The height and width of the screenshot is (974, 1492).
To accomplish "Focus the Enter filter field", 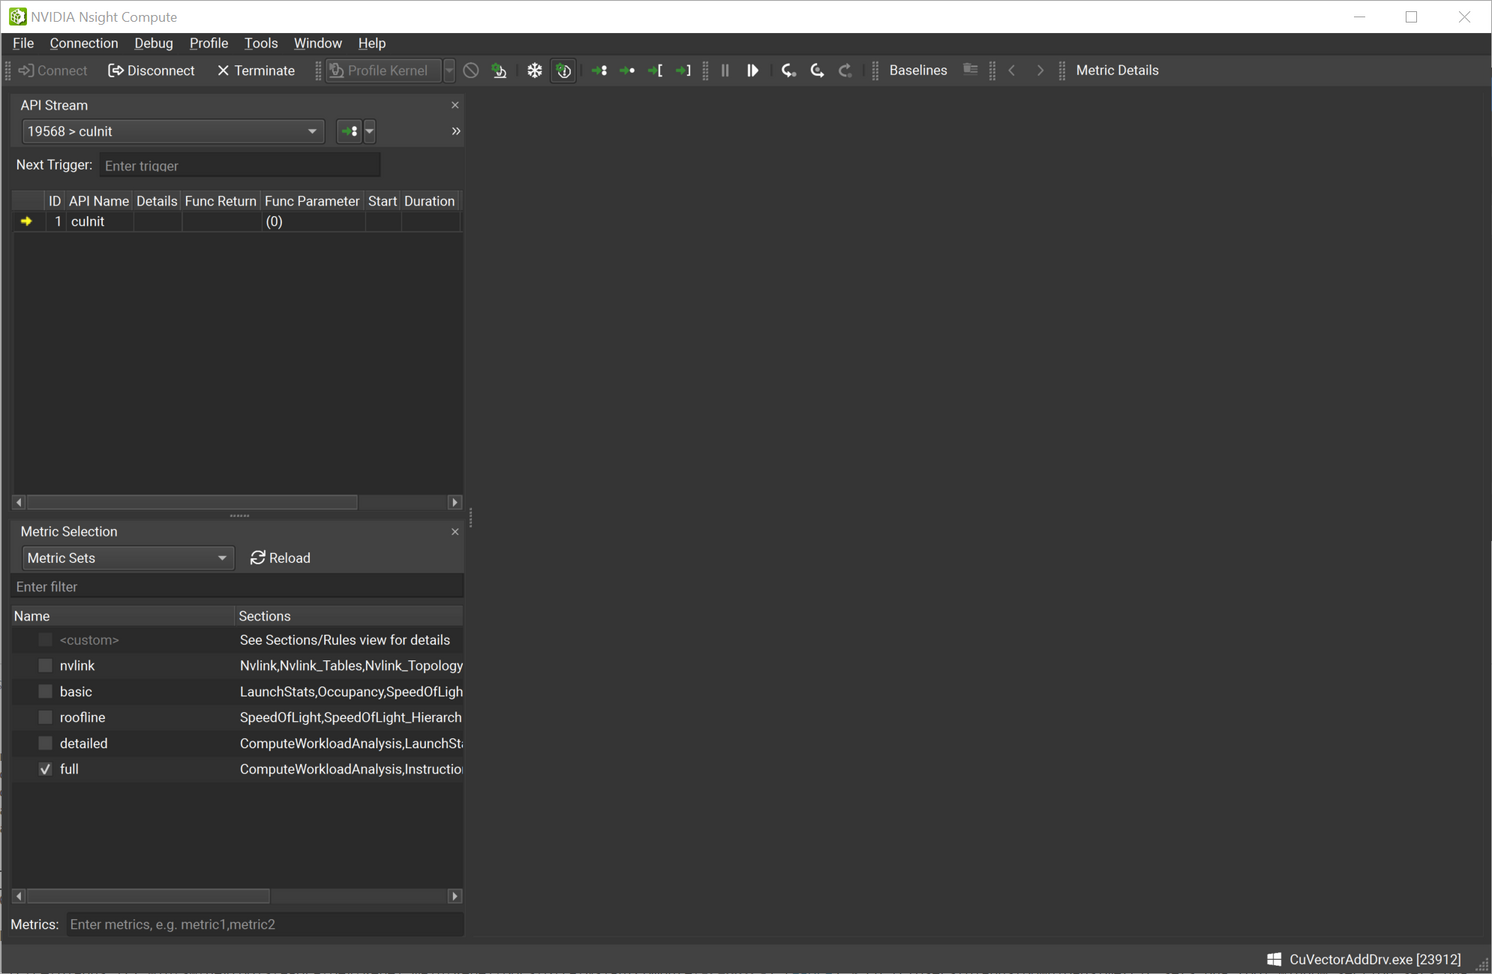I will coord(236,586).
